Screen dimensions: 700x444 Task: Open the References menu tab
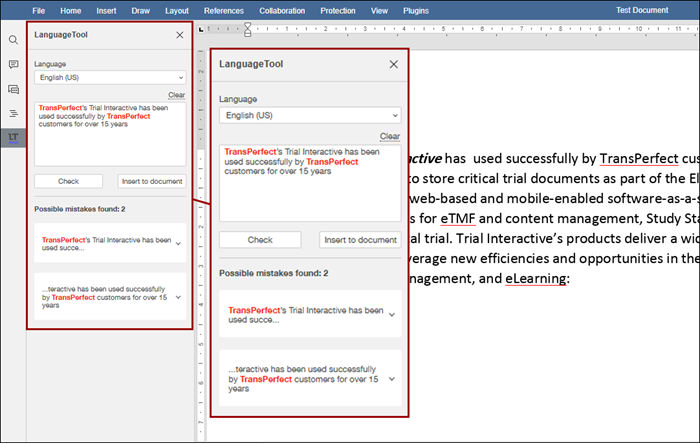[230, 10]
